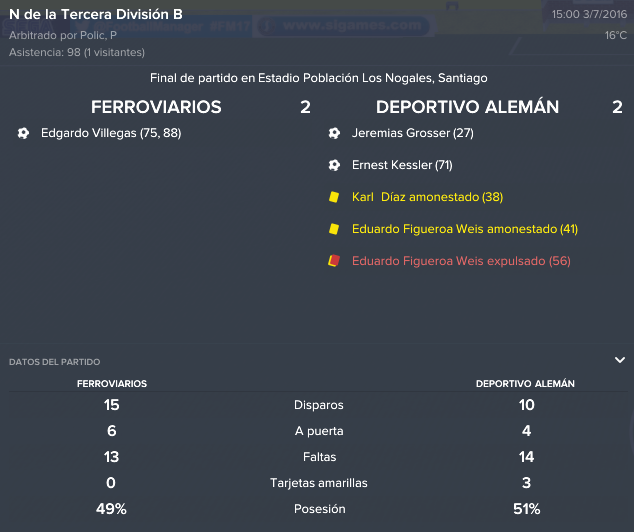Click the goal ball icon beside Edgardo Villegas
Image resolution: width=634 pixels, height=532 pixels.
tap(23, 133)
